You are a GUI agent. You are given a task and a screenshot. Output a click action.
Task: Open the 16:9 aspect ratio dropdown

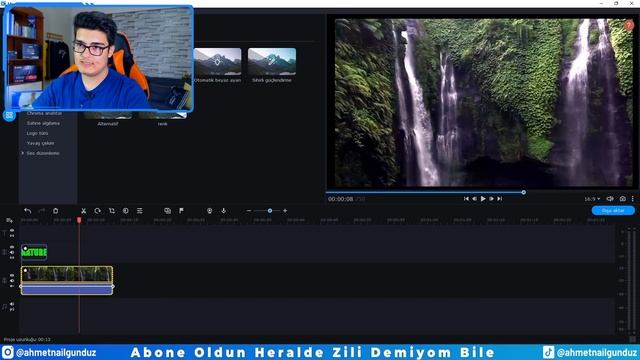pos(592,199)
